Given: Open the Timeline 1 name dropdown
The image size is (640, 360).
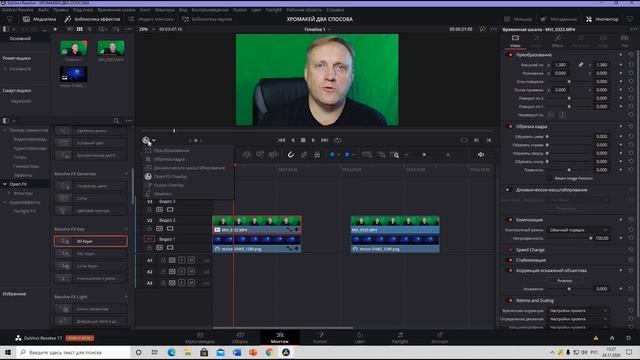Looking at the screenshot, I should point(317,29).
